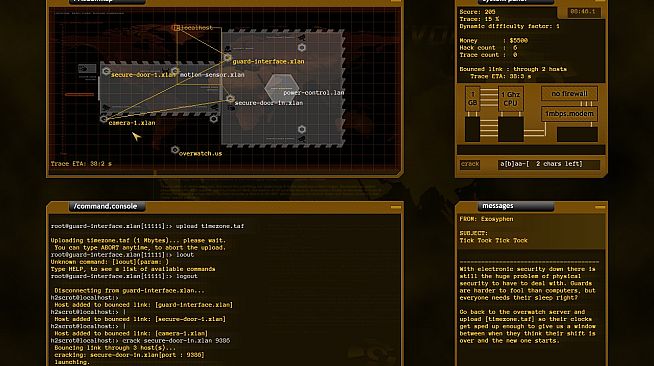Click 'Host added to bounced link: [secure-door-1.xlan]'

click(x=140, y=319)
